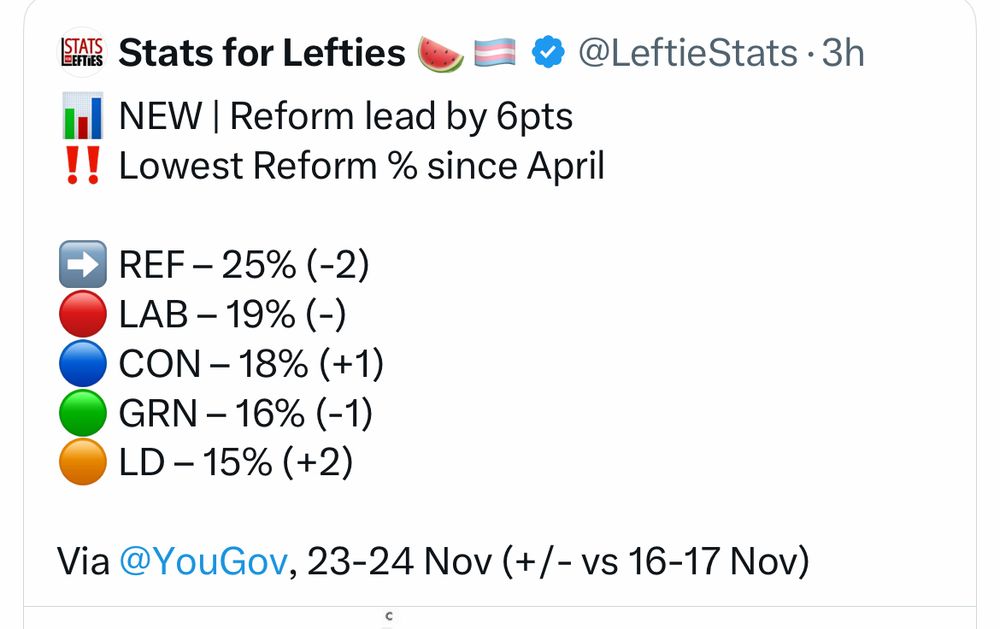The height and width of the screenshot is (629, 1000).
Task: Click the 3h timestamp of the tweet
Action: [842, 52]
